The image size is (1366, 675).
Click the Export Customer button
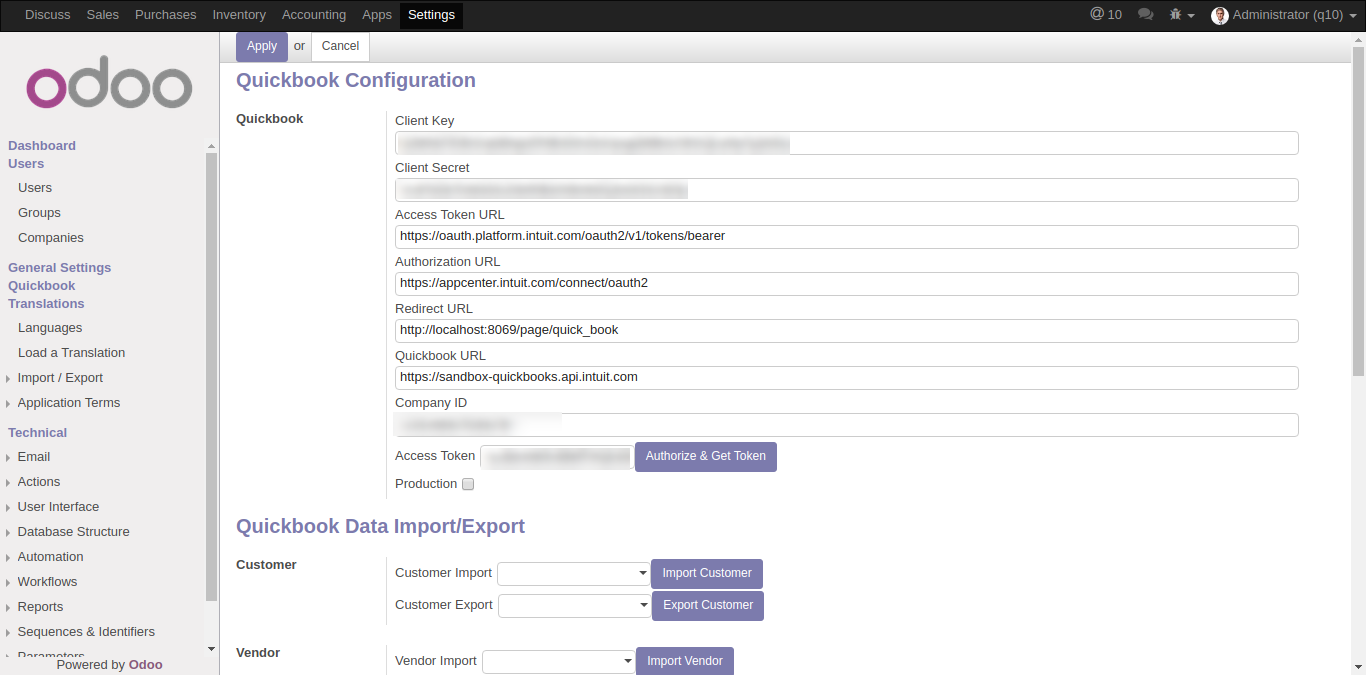coord(708,606)
